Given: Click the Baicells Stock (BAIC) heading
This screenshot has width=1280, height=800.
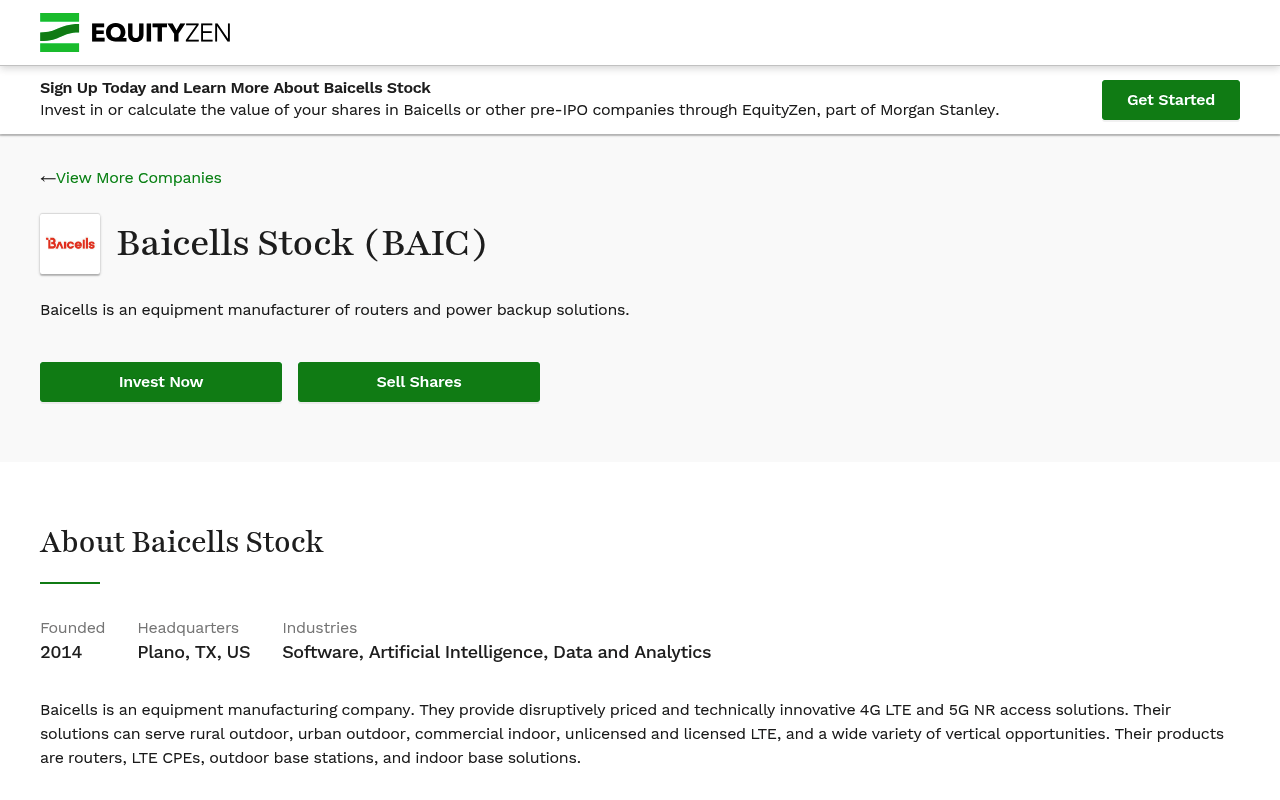Looking at the screenshot, I should pyautogui.click(x=302, y=244).
